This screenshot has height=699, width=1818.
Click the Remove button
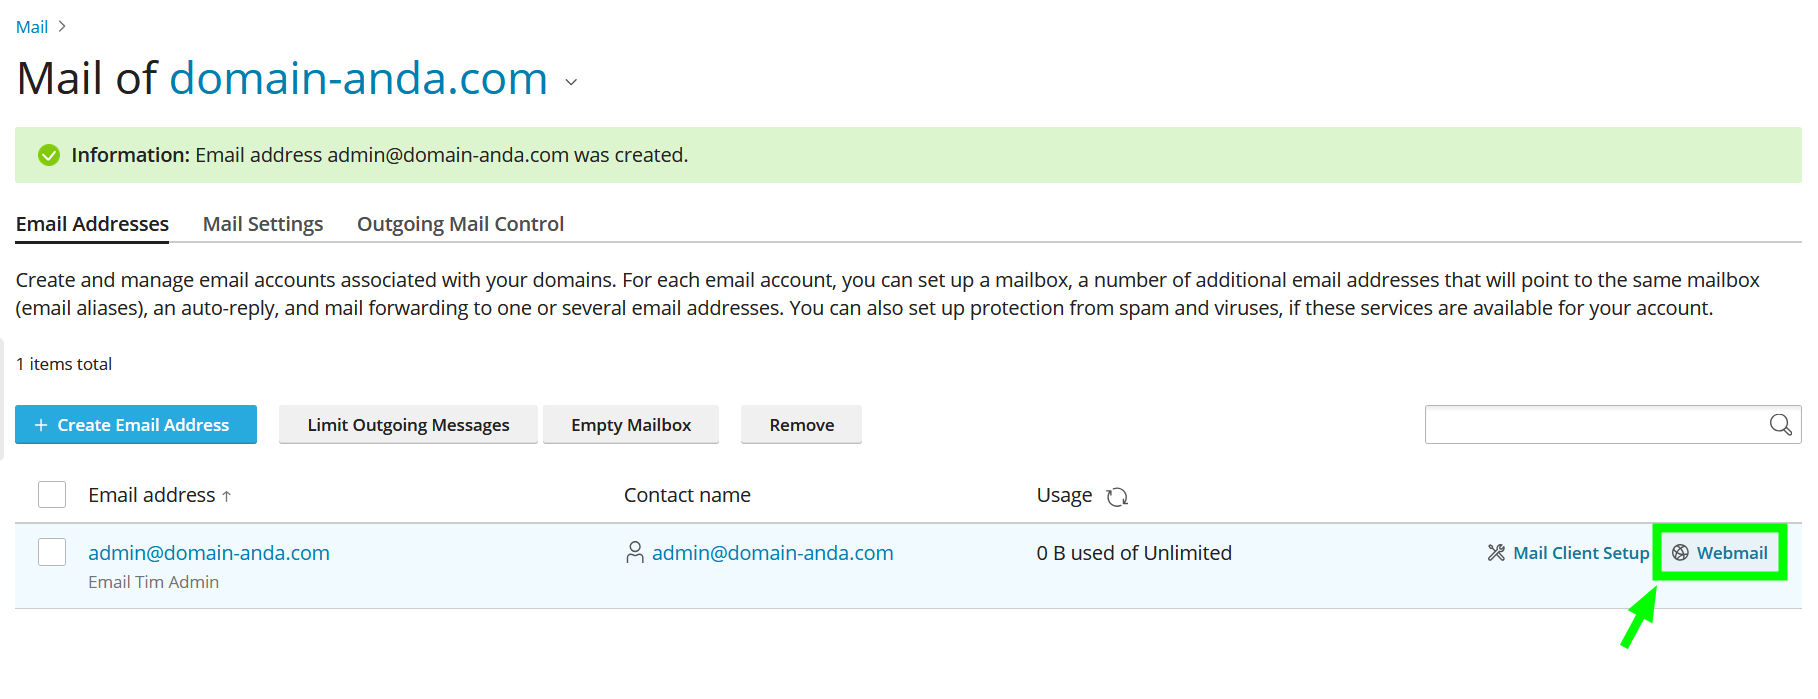[x=801, y=425]
